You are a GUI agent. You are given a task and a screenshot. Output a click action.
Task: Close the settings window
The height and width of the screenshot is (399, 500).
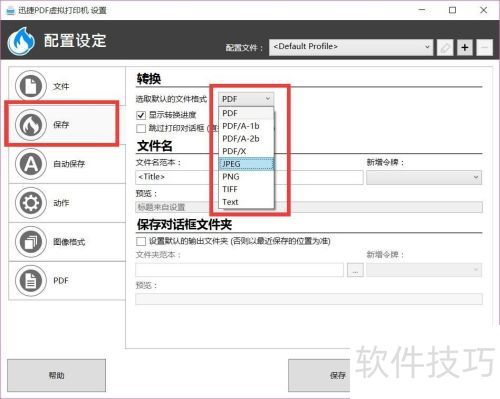(483, 10)
